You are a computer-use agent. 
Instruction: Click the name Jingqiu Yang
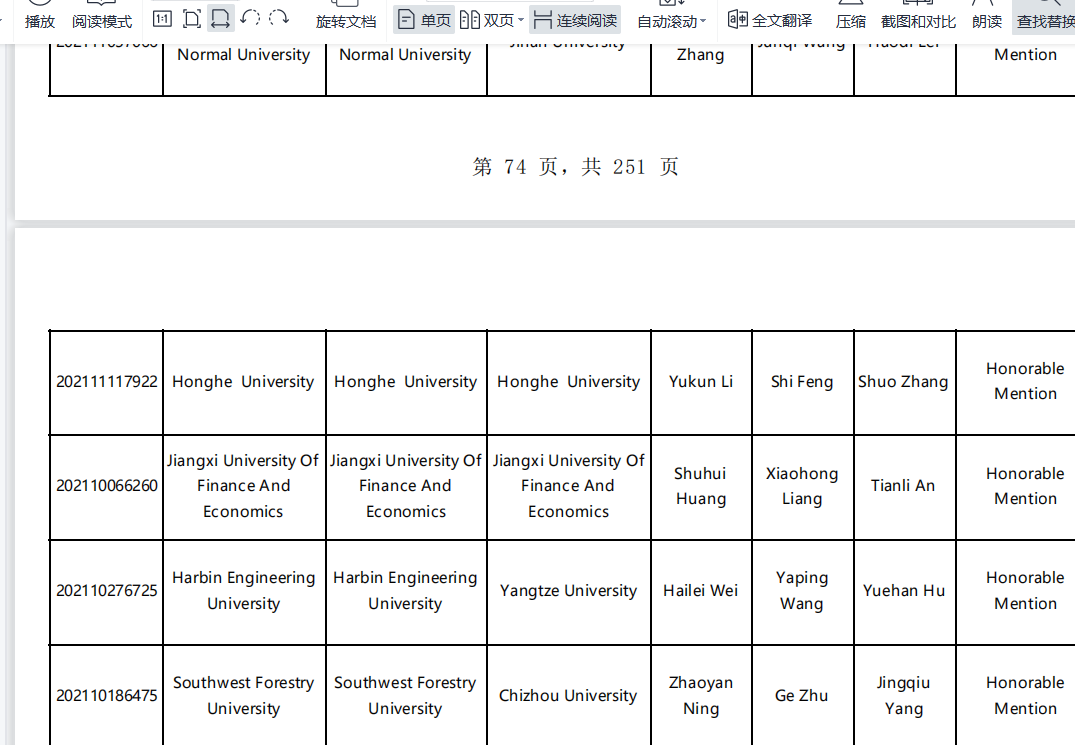pyautogui.click(x=904, y=696)
